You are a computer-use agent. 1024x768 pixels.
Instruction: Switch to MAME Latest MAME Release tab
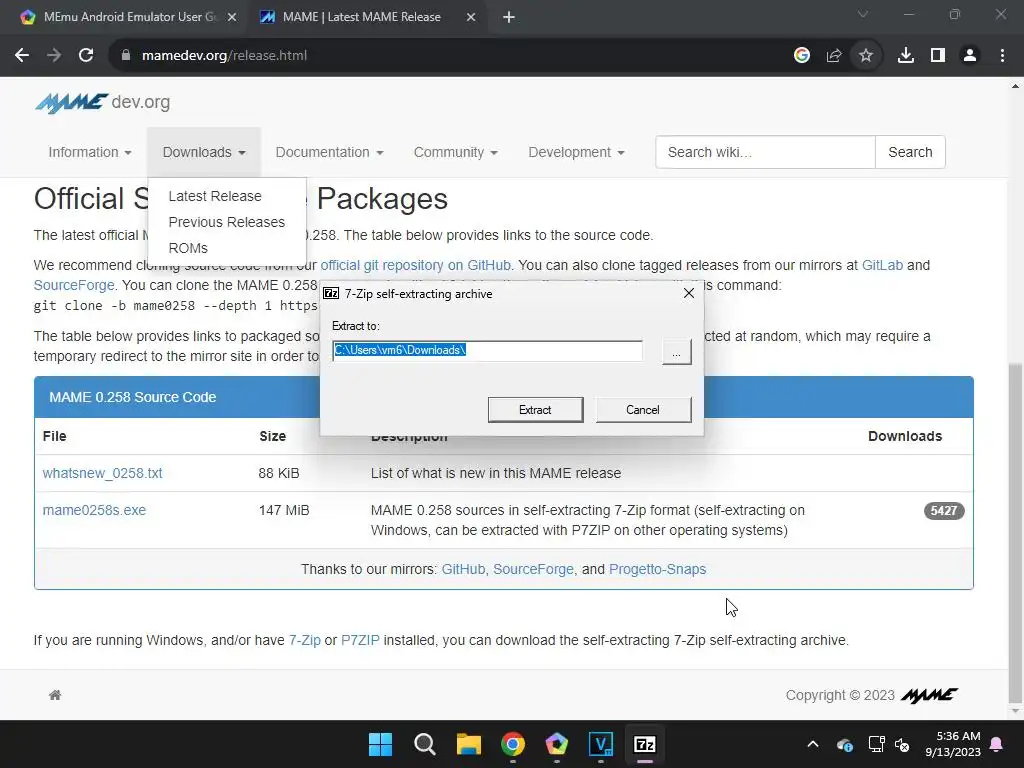[x=362, y=17]
